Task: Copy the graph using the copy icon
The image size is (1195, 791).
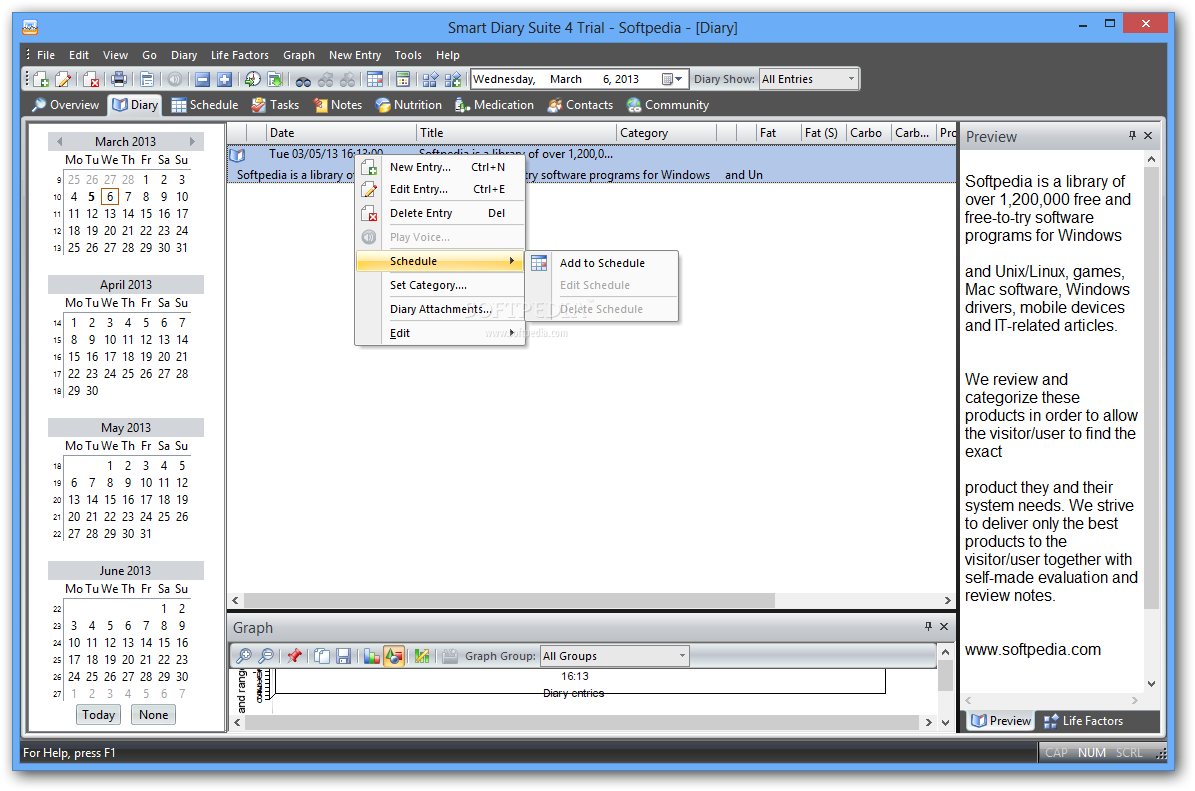Action: click(322, 656)
